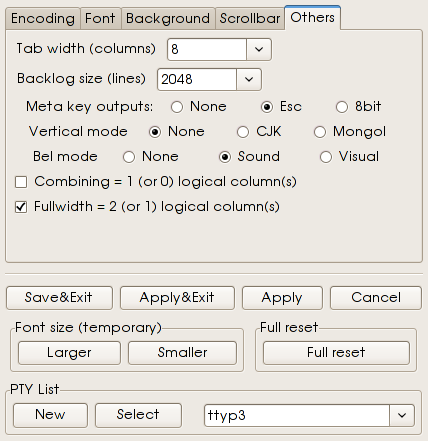Make font Larger temporarily

pyautogui.click(x=69, y=353)
